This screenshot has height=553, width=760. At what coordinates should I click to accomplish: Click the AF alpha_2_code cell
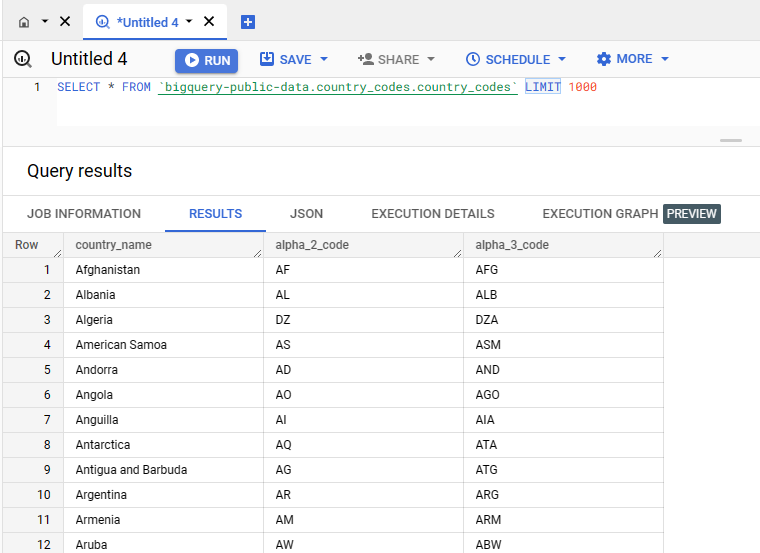(x=364, y=270)
